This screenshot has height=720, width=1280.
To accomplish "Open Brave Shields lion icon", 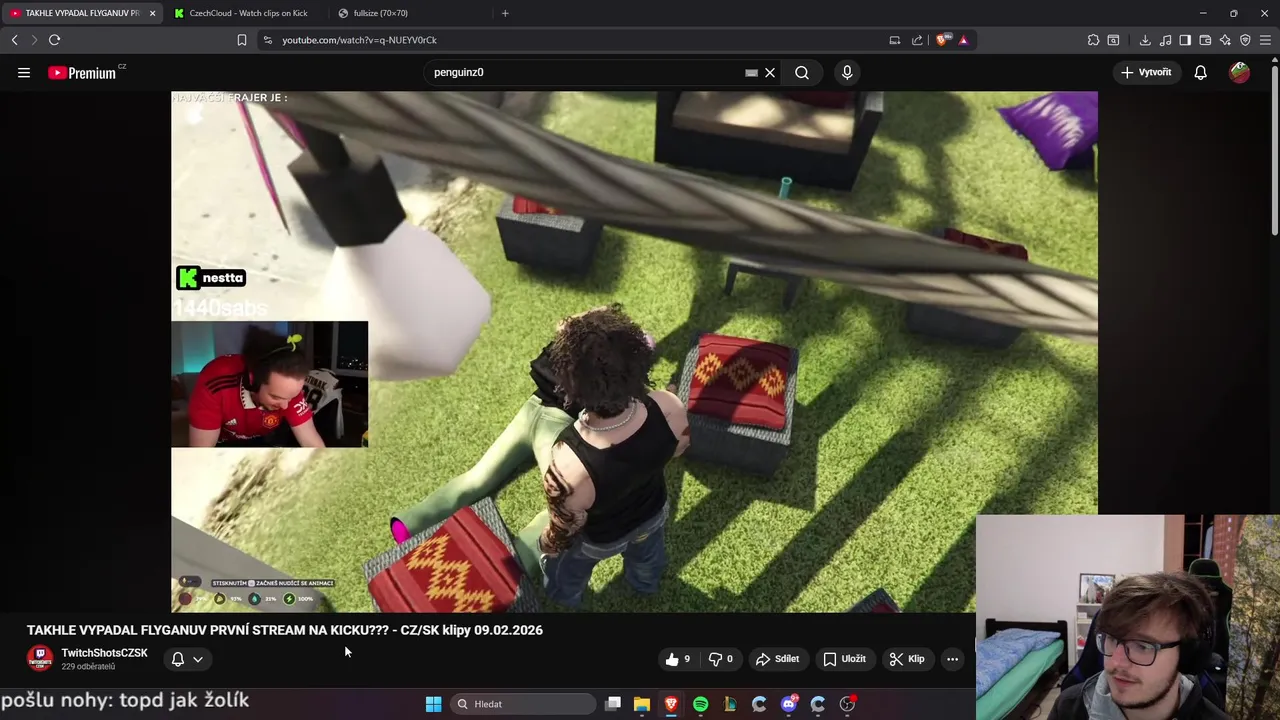I will coord(942,40).
